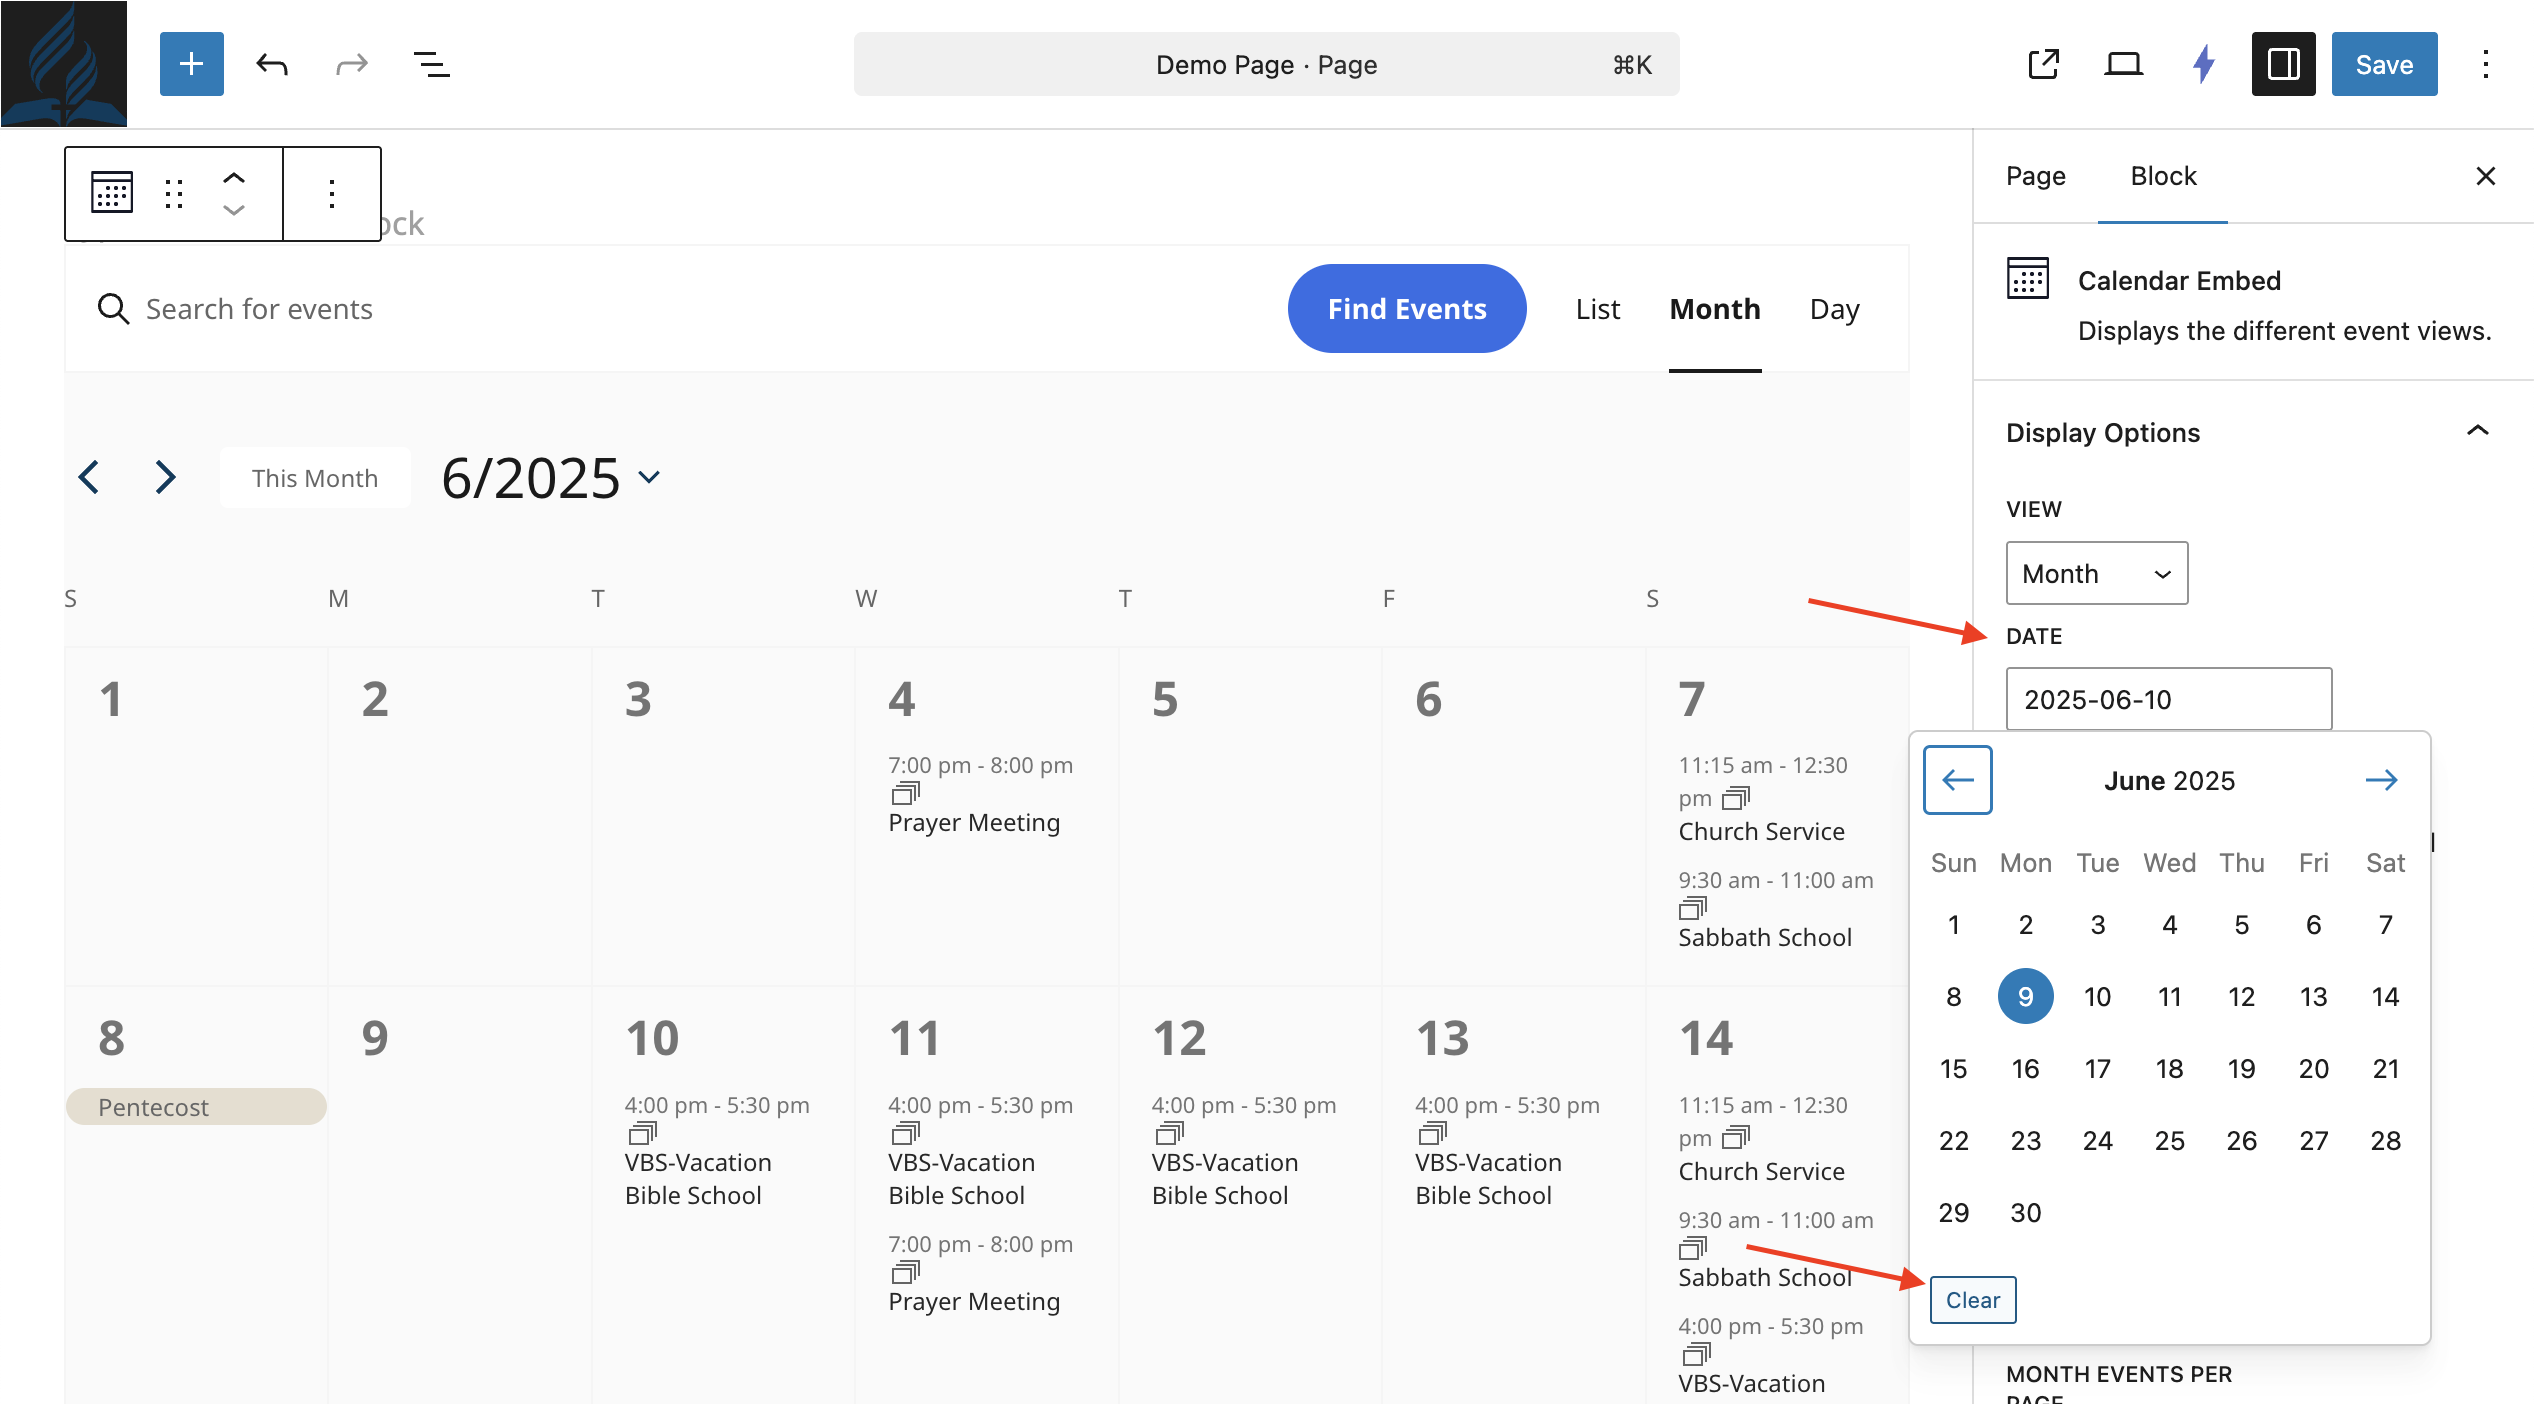Open the Month view dropdown

point(2096,573)
